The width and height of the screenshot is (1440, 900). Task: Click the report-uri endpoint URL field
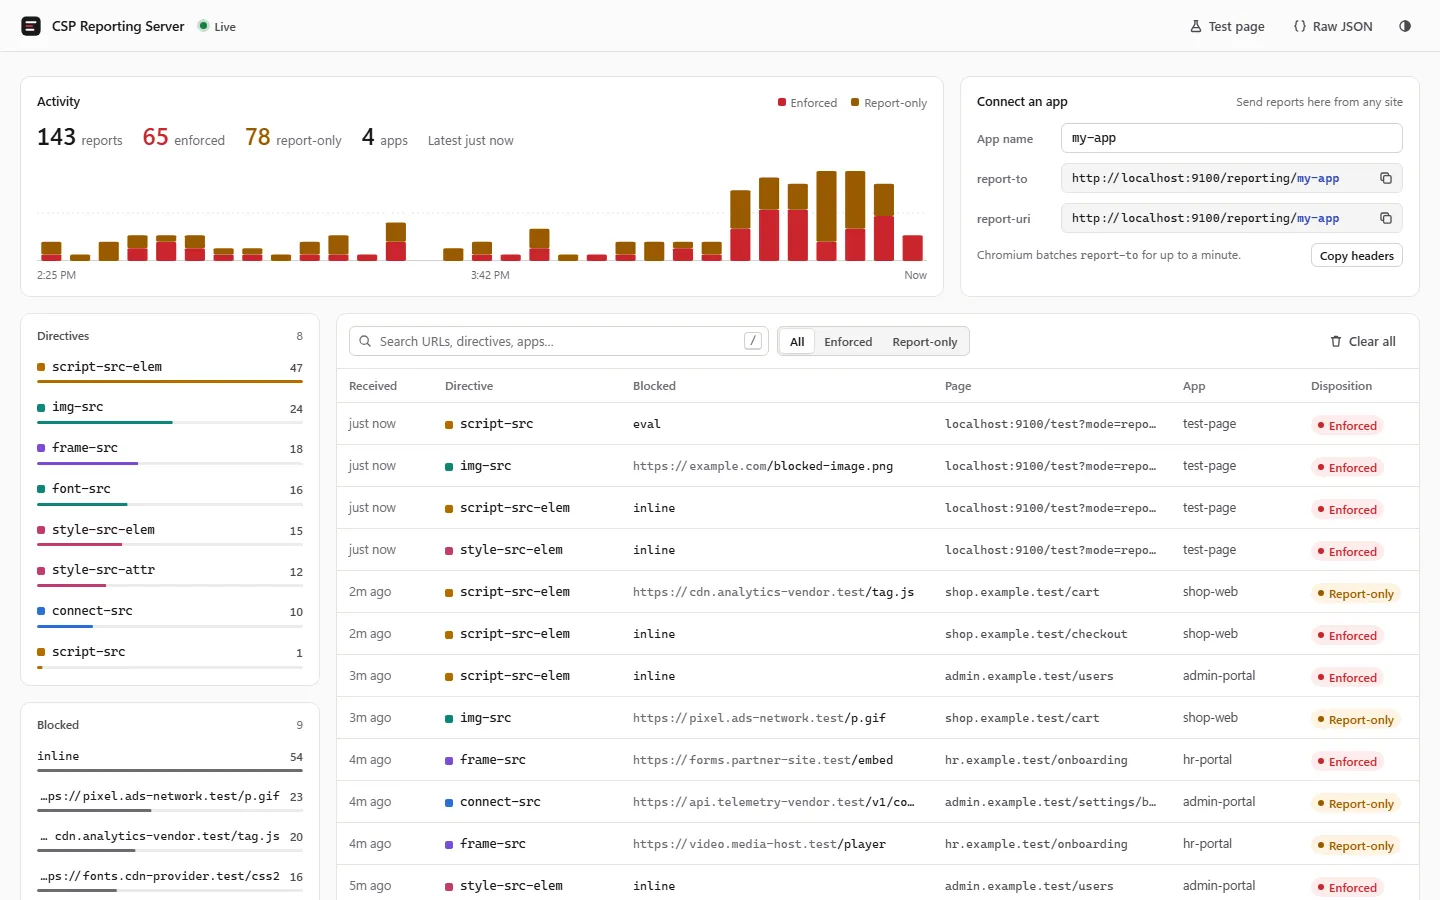coord(1231,218)
